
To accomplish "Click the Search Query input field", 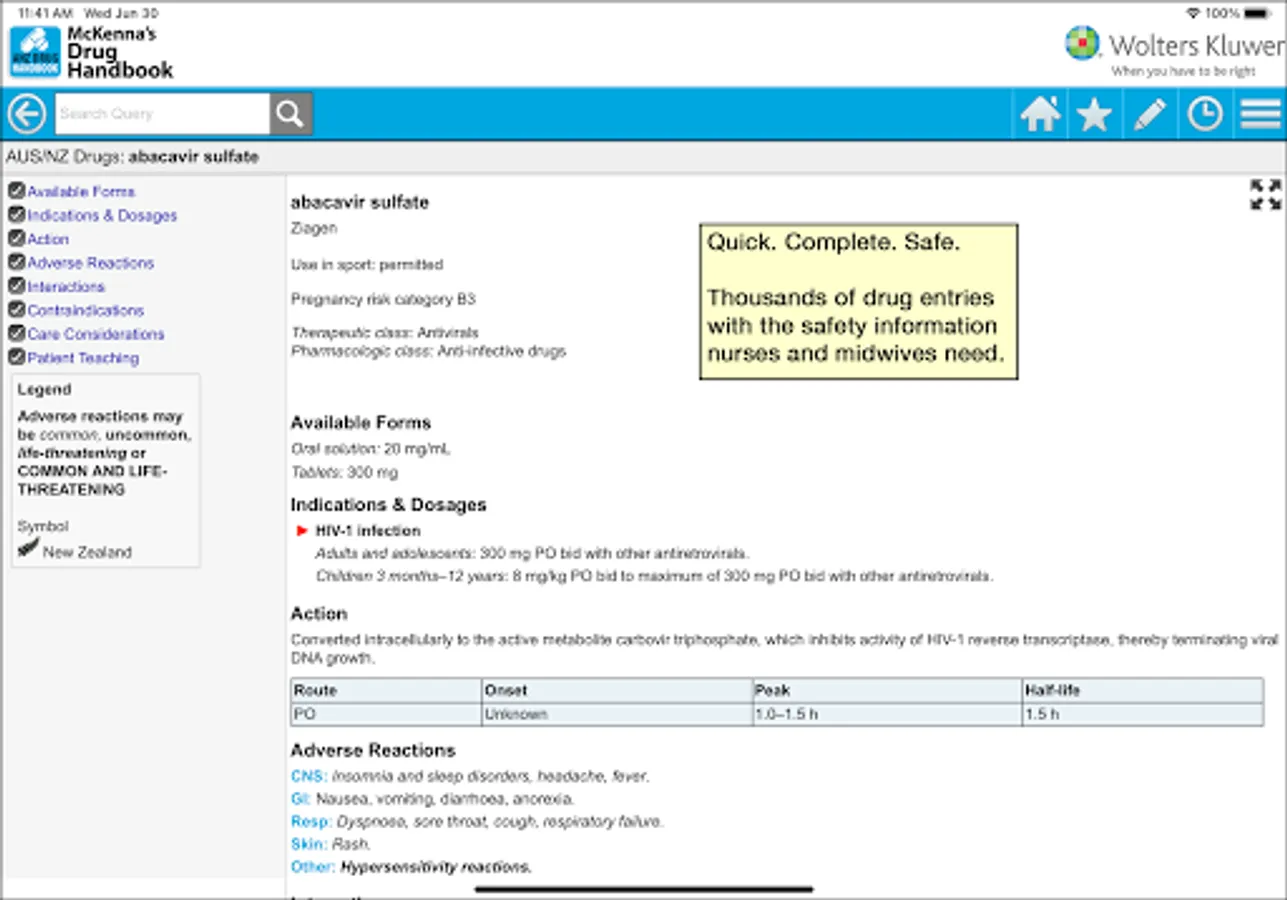I will 162,114.
